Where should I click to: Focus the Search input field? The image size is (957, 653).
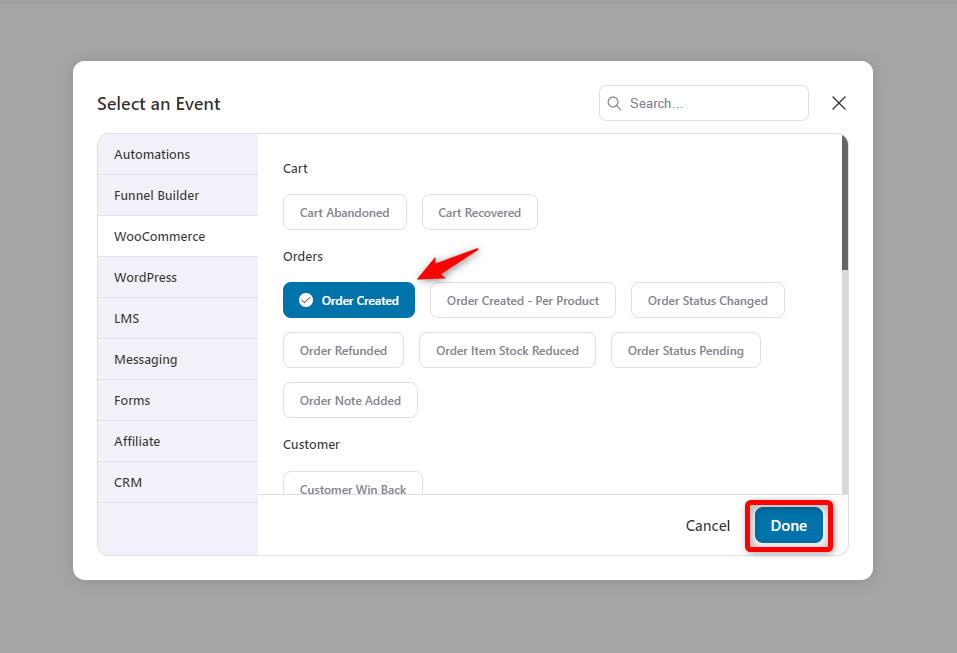704,103
